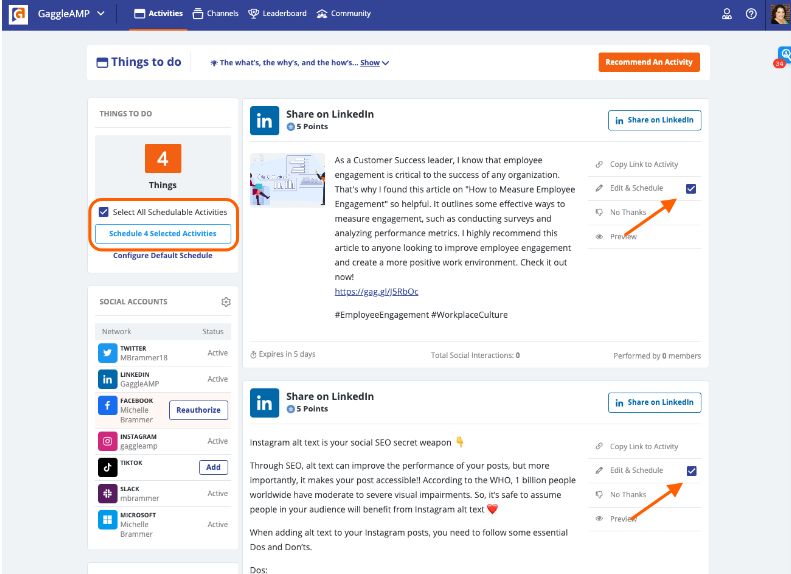
Task: Click Share on LinkedIn button, first activity
Action: [654, 120]
